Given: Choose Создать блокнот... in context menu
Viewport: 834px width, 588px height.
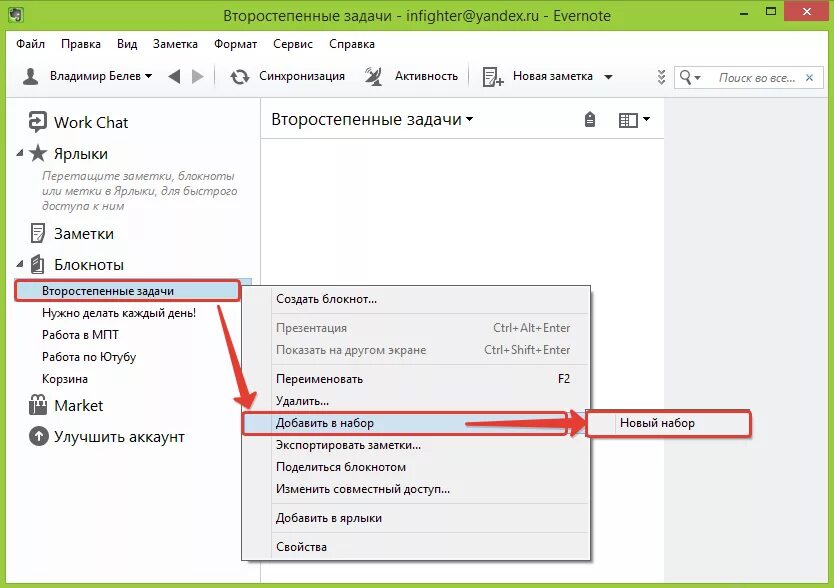Looking at the screenshot, I should click(416, 299).
